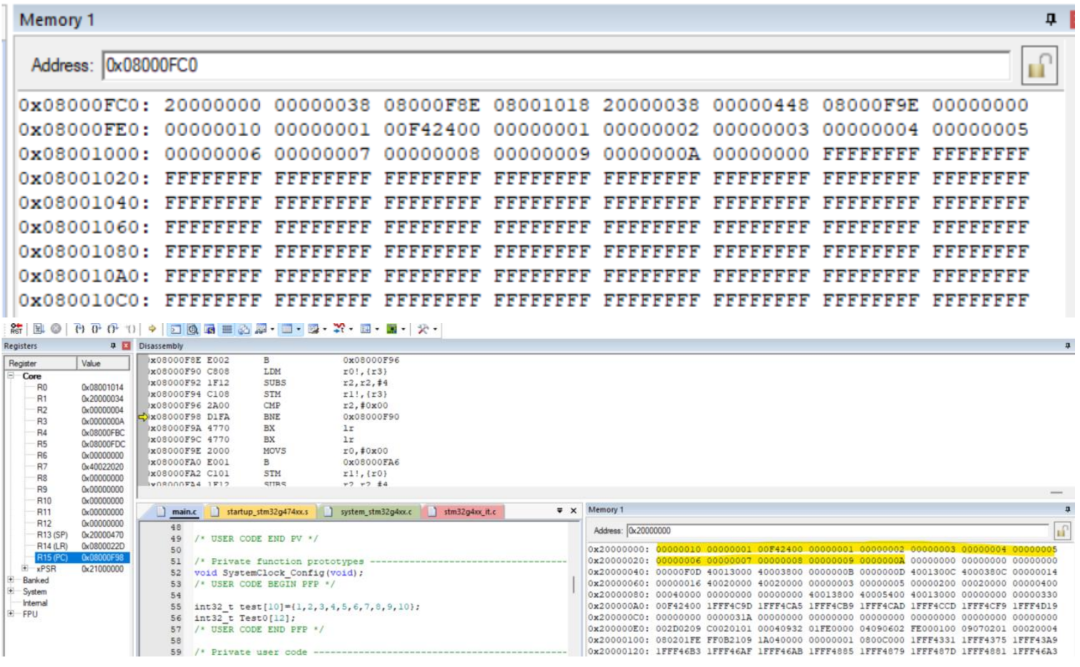The image size is (1080, 667).
Task: Open the Memory Windows dropdown arrow
Action: pyautogui.click(x=298, y=329)
